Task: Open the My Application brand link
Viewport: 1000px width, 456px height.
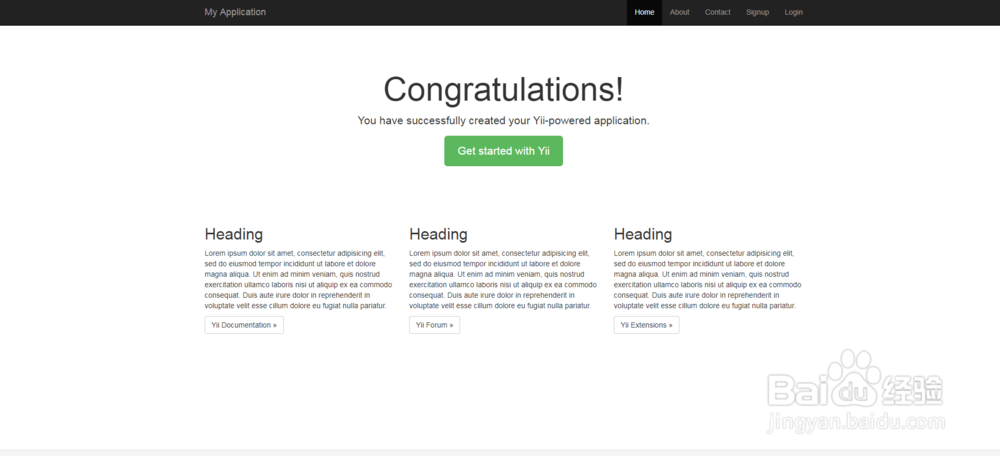Action: (x=235, y=12)
